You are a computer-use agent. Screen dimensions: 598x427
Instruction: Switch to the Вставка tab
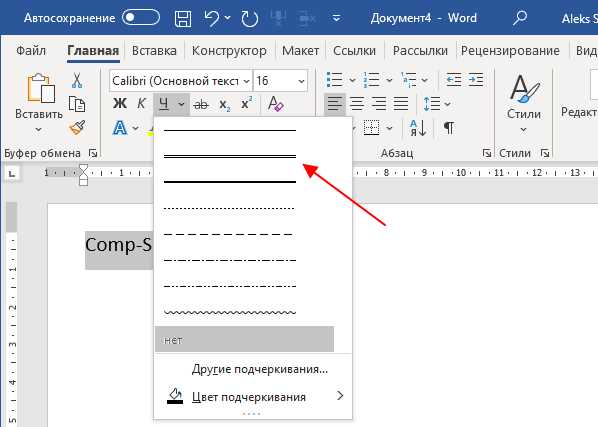point(154,51)
